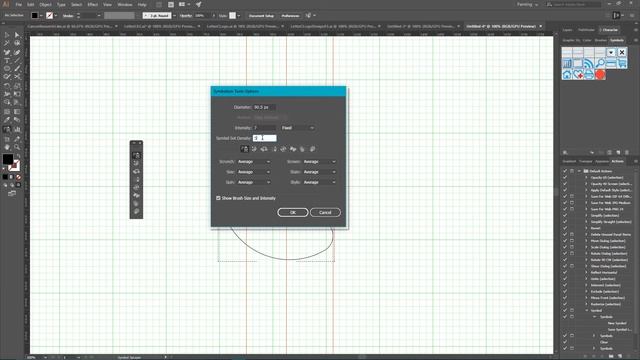Toggle the checkmark beside Apply Default Style
The height and width of the screenshot is (360, 640).
[x=565, y=190]
